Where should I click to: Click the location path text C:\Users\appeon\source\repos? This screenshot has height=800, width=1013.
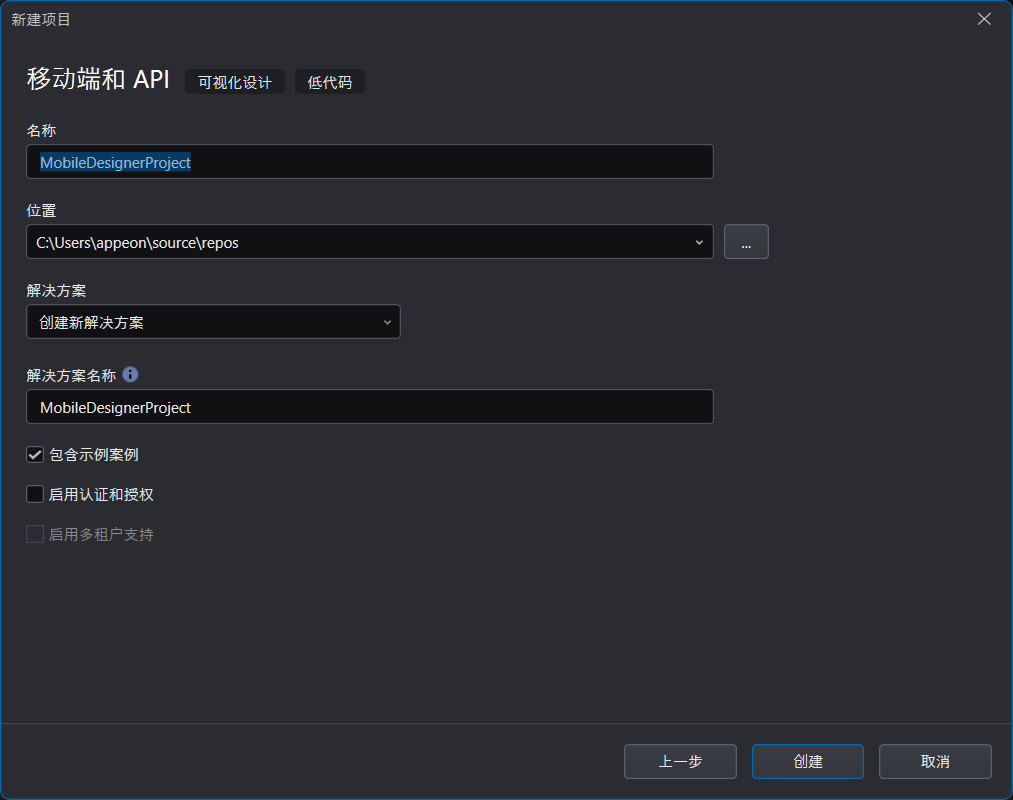[x=138, y=242]
